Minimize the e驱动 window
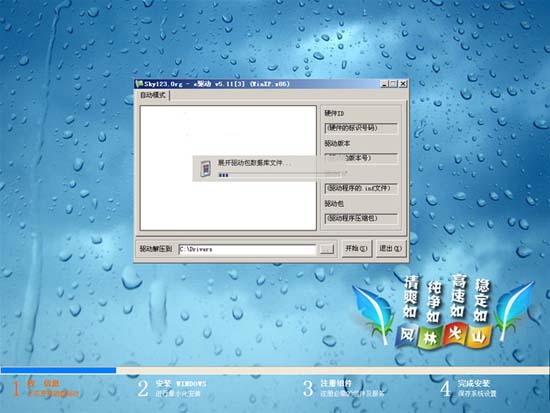 point(385,84)
